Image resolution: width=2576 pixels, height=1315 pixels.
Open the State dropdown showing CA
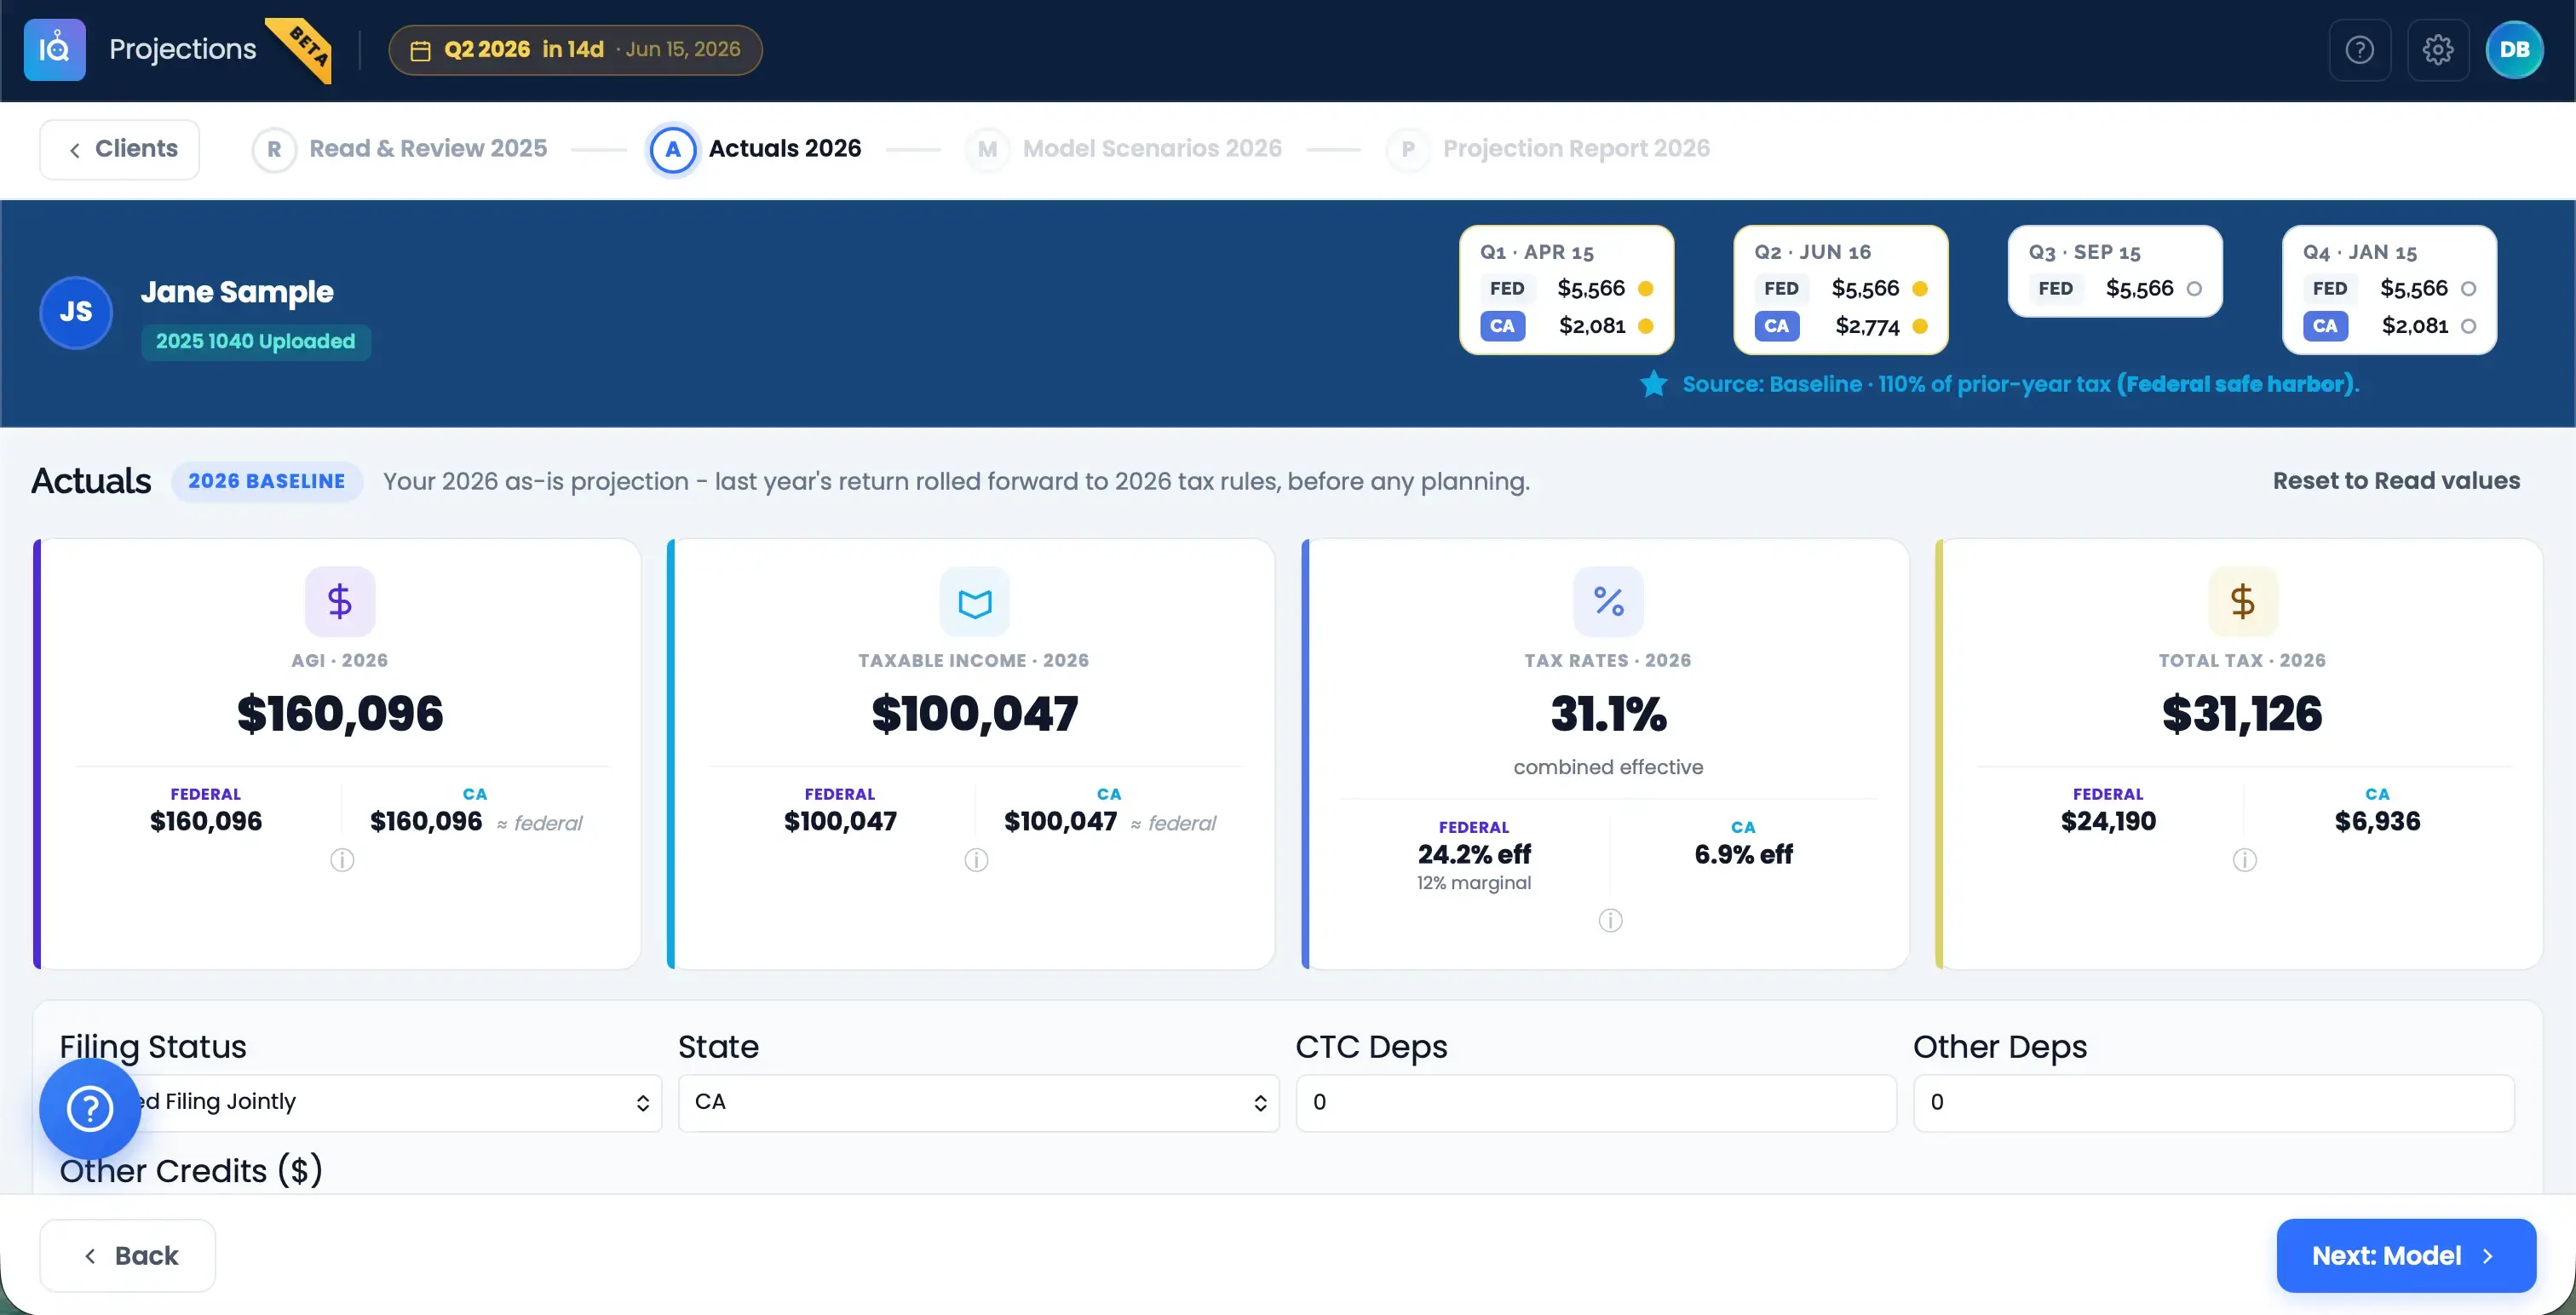coord(978,1102)
